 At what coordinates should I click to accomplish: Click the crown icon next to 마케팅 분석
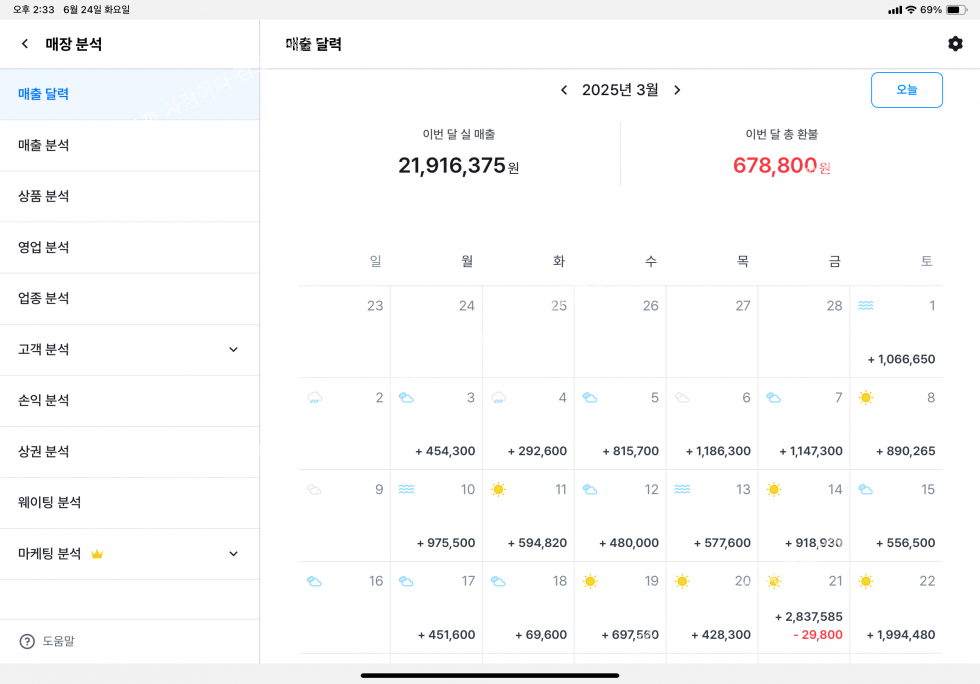click(97, 554)
